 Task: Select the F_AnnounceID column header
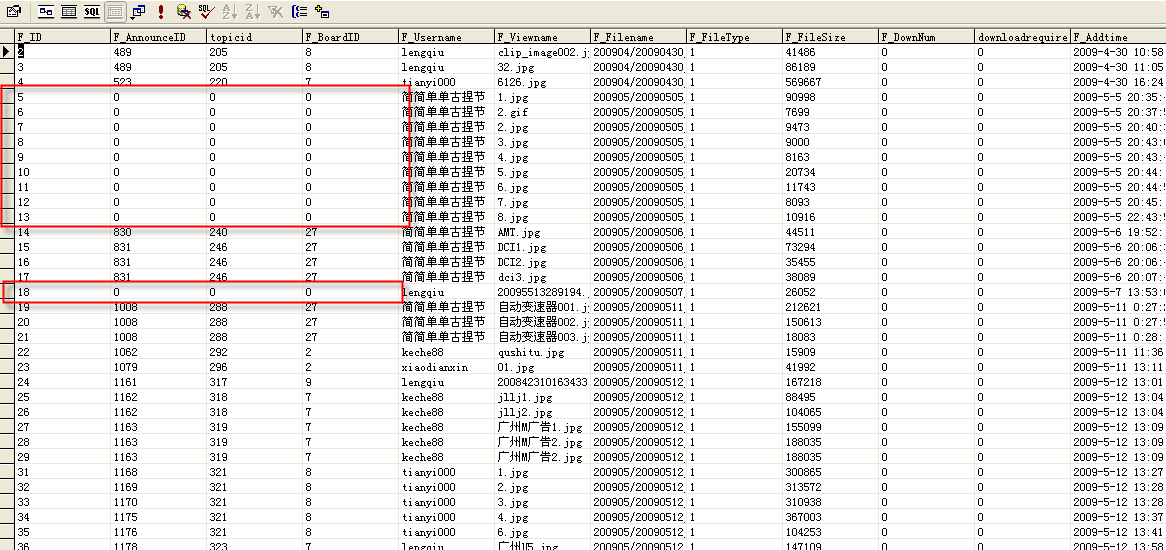(x=158, y=37)
